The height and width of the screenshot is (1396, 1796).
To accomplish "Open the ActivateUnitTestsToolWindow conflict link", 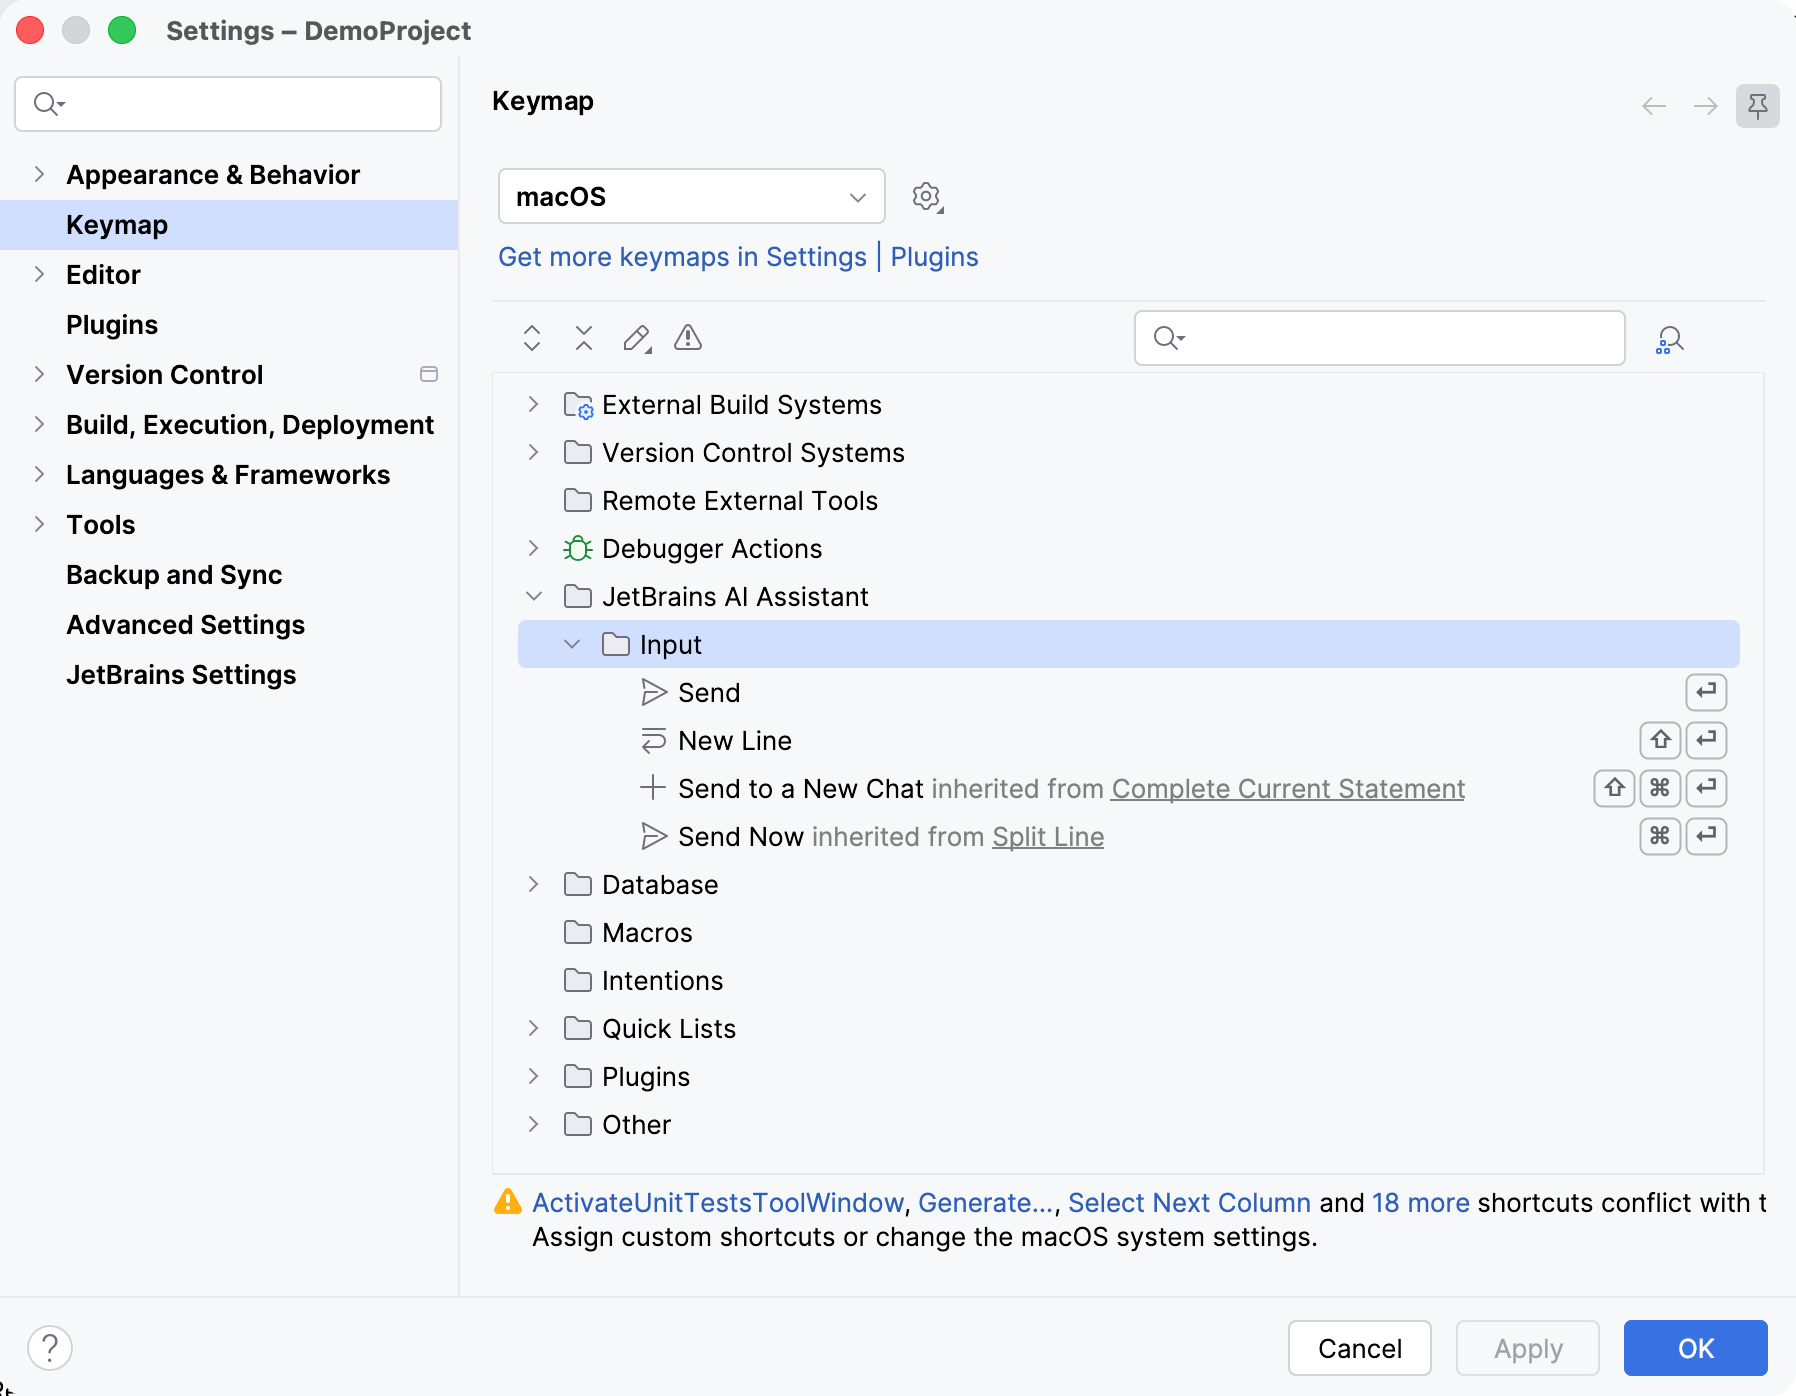I will coord(718,1203).
